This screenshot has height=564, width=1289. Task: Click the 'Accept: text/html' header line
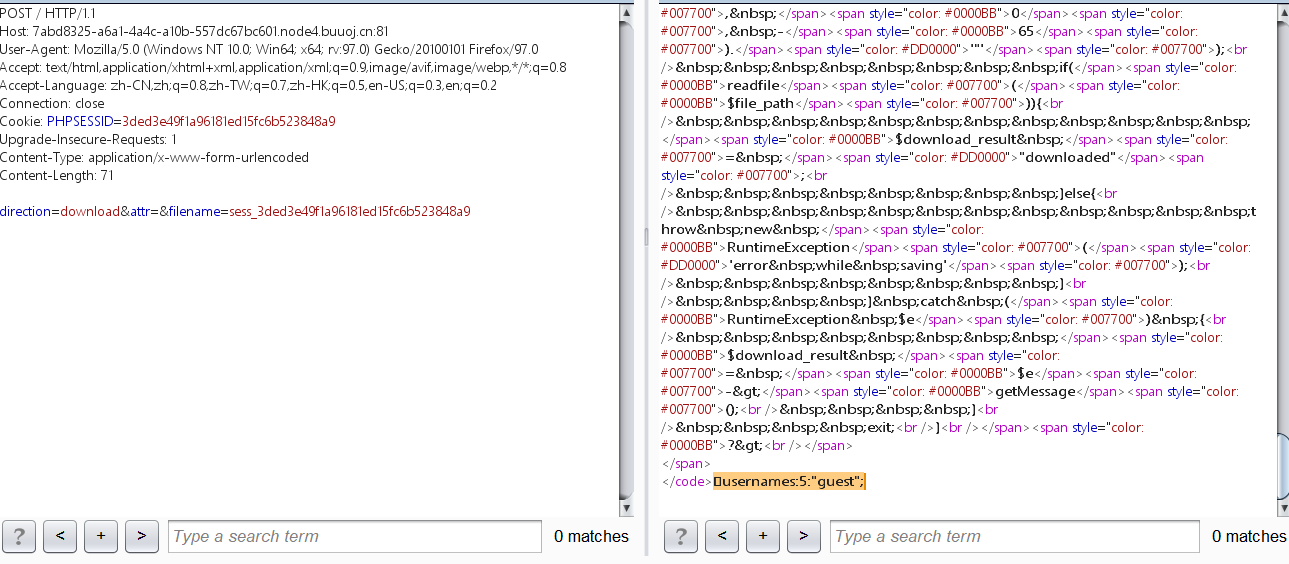[x=283, y=67]
